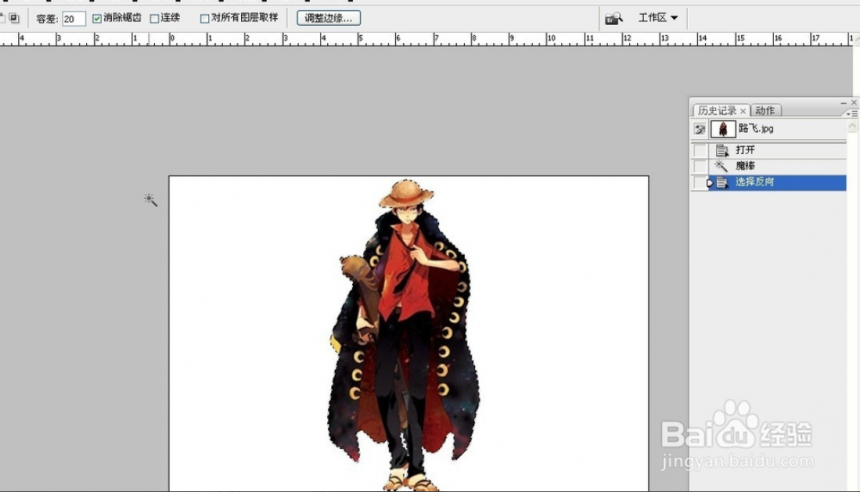Switch to the 历史记录 history tab

click(x=717, y=111)
